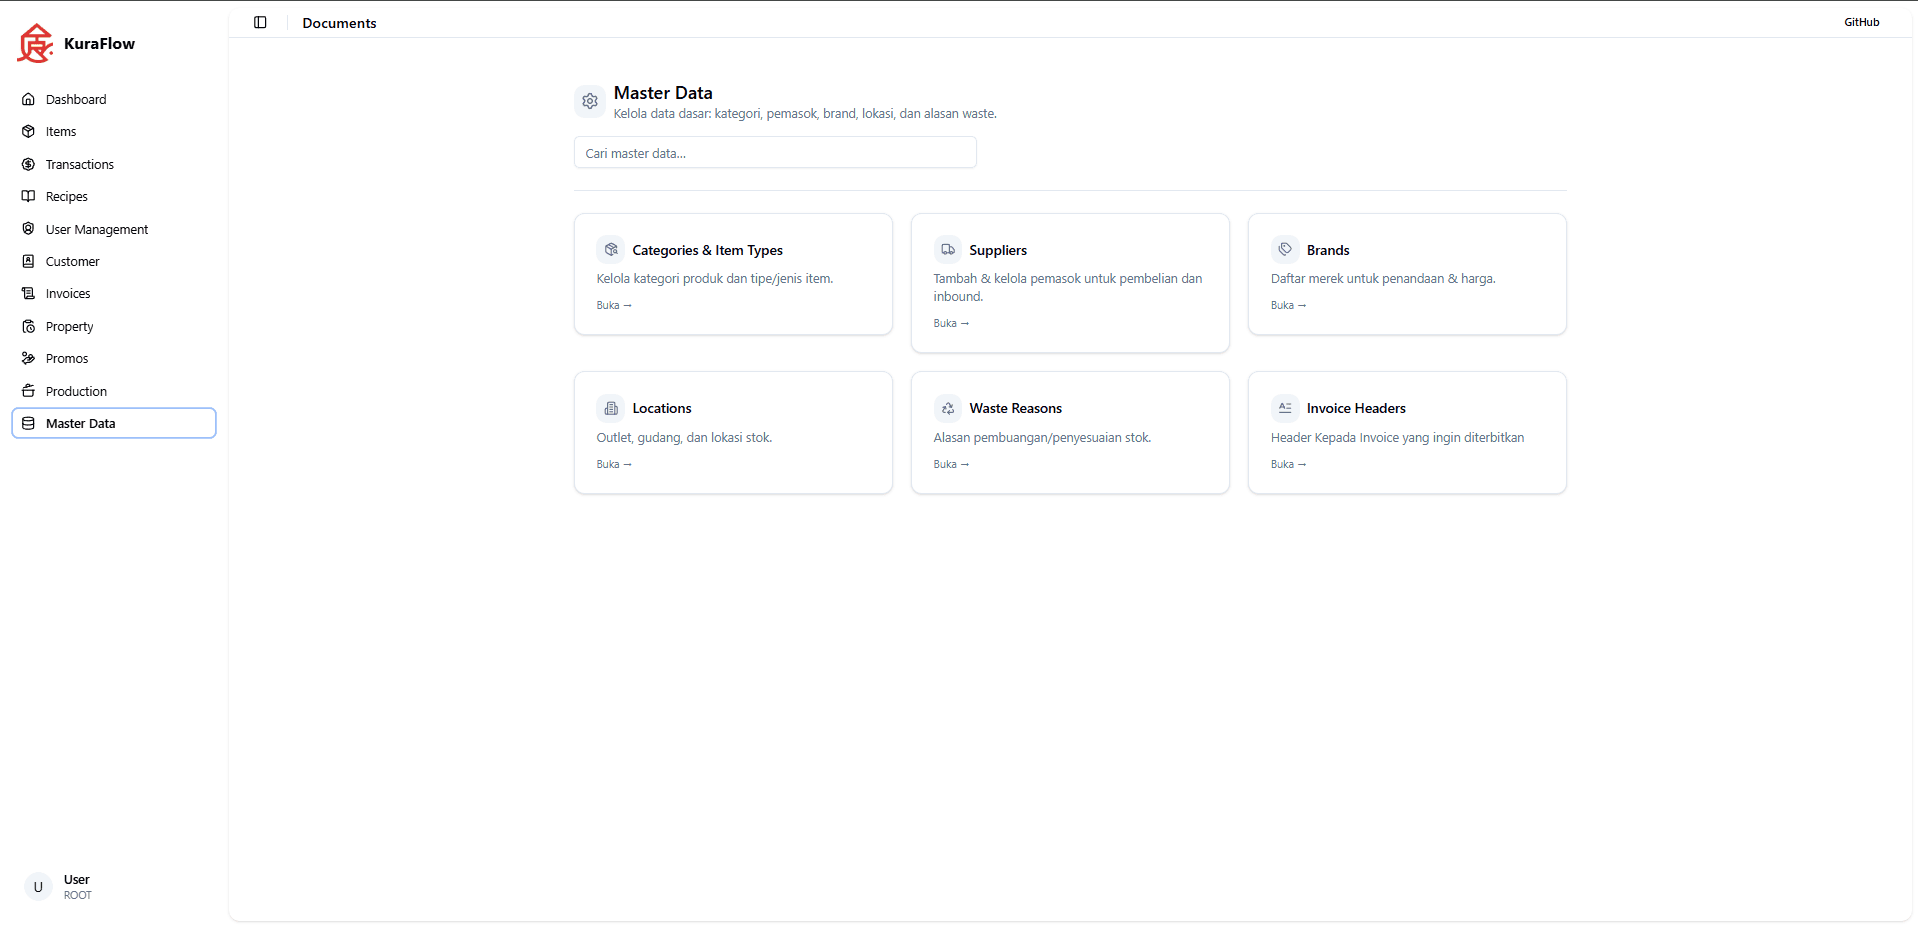The image size is (1918, 928).
Task: Select the Promos icon
Action: (x=28, y=358)
